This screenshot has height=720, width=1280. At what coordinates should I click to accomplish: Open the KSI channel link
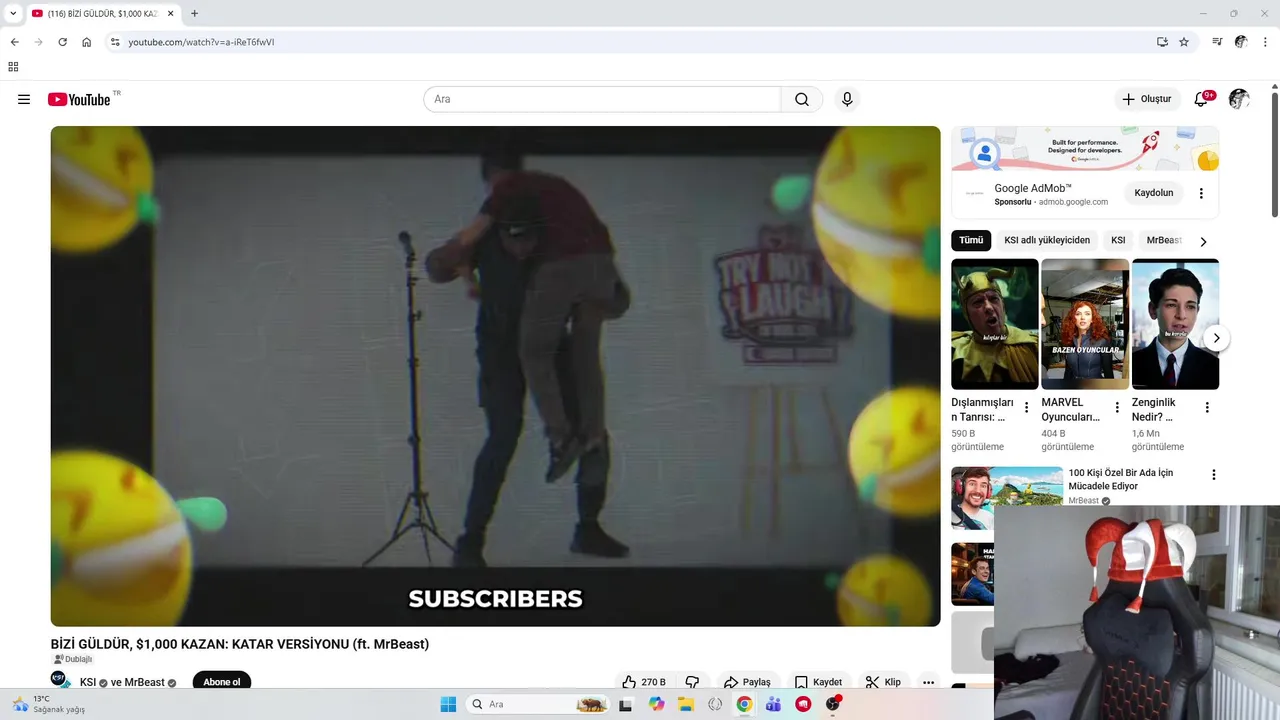pyautogui.click(x=88, y=682)
